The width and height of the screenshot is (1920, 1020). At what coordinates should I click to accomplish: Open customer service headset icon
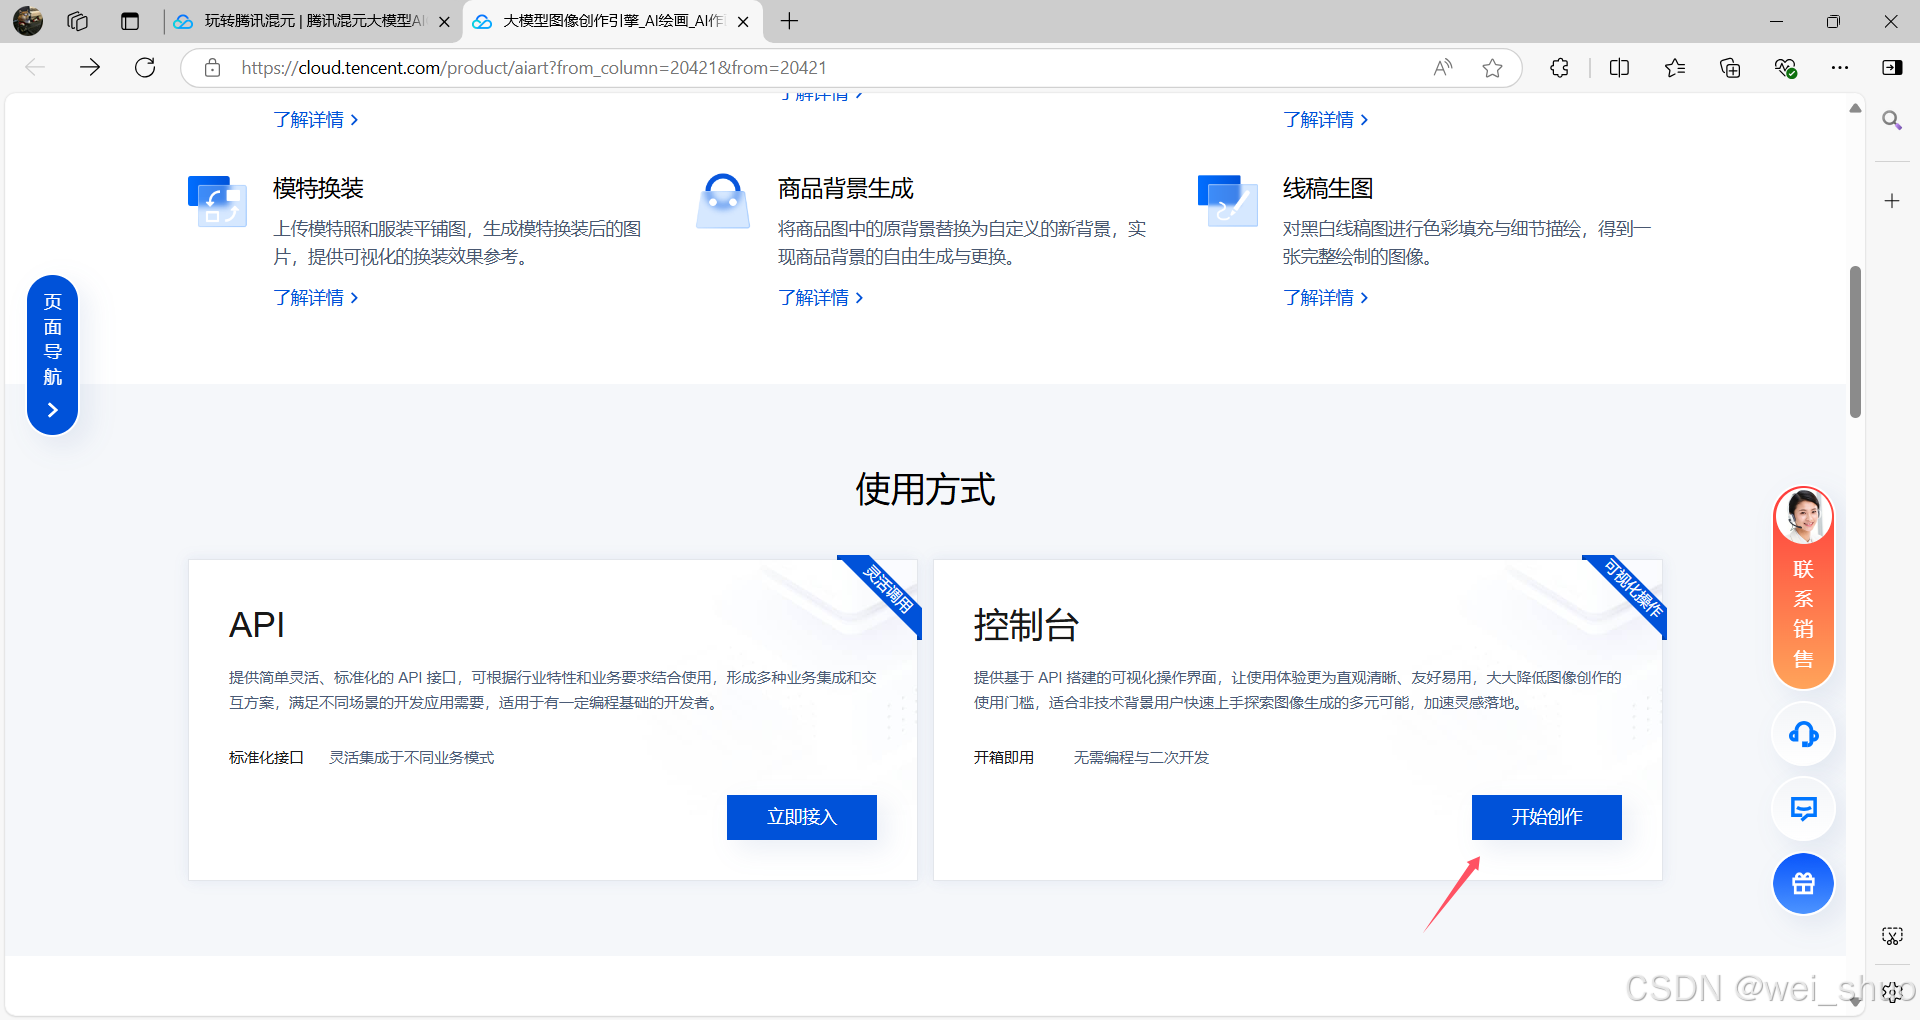(1803, 735)
